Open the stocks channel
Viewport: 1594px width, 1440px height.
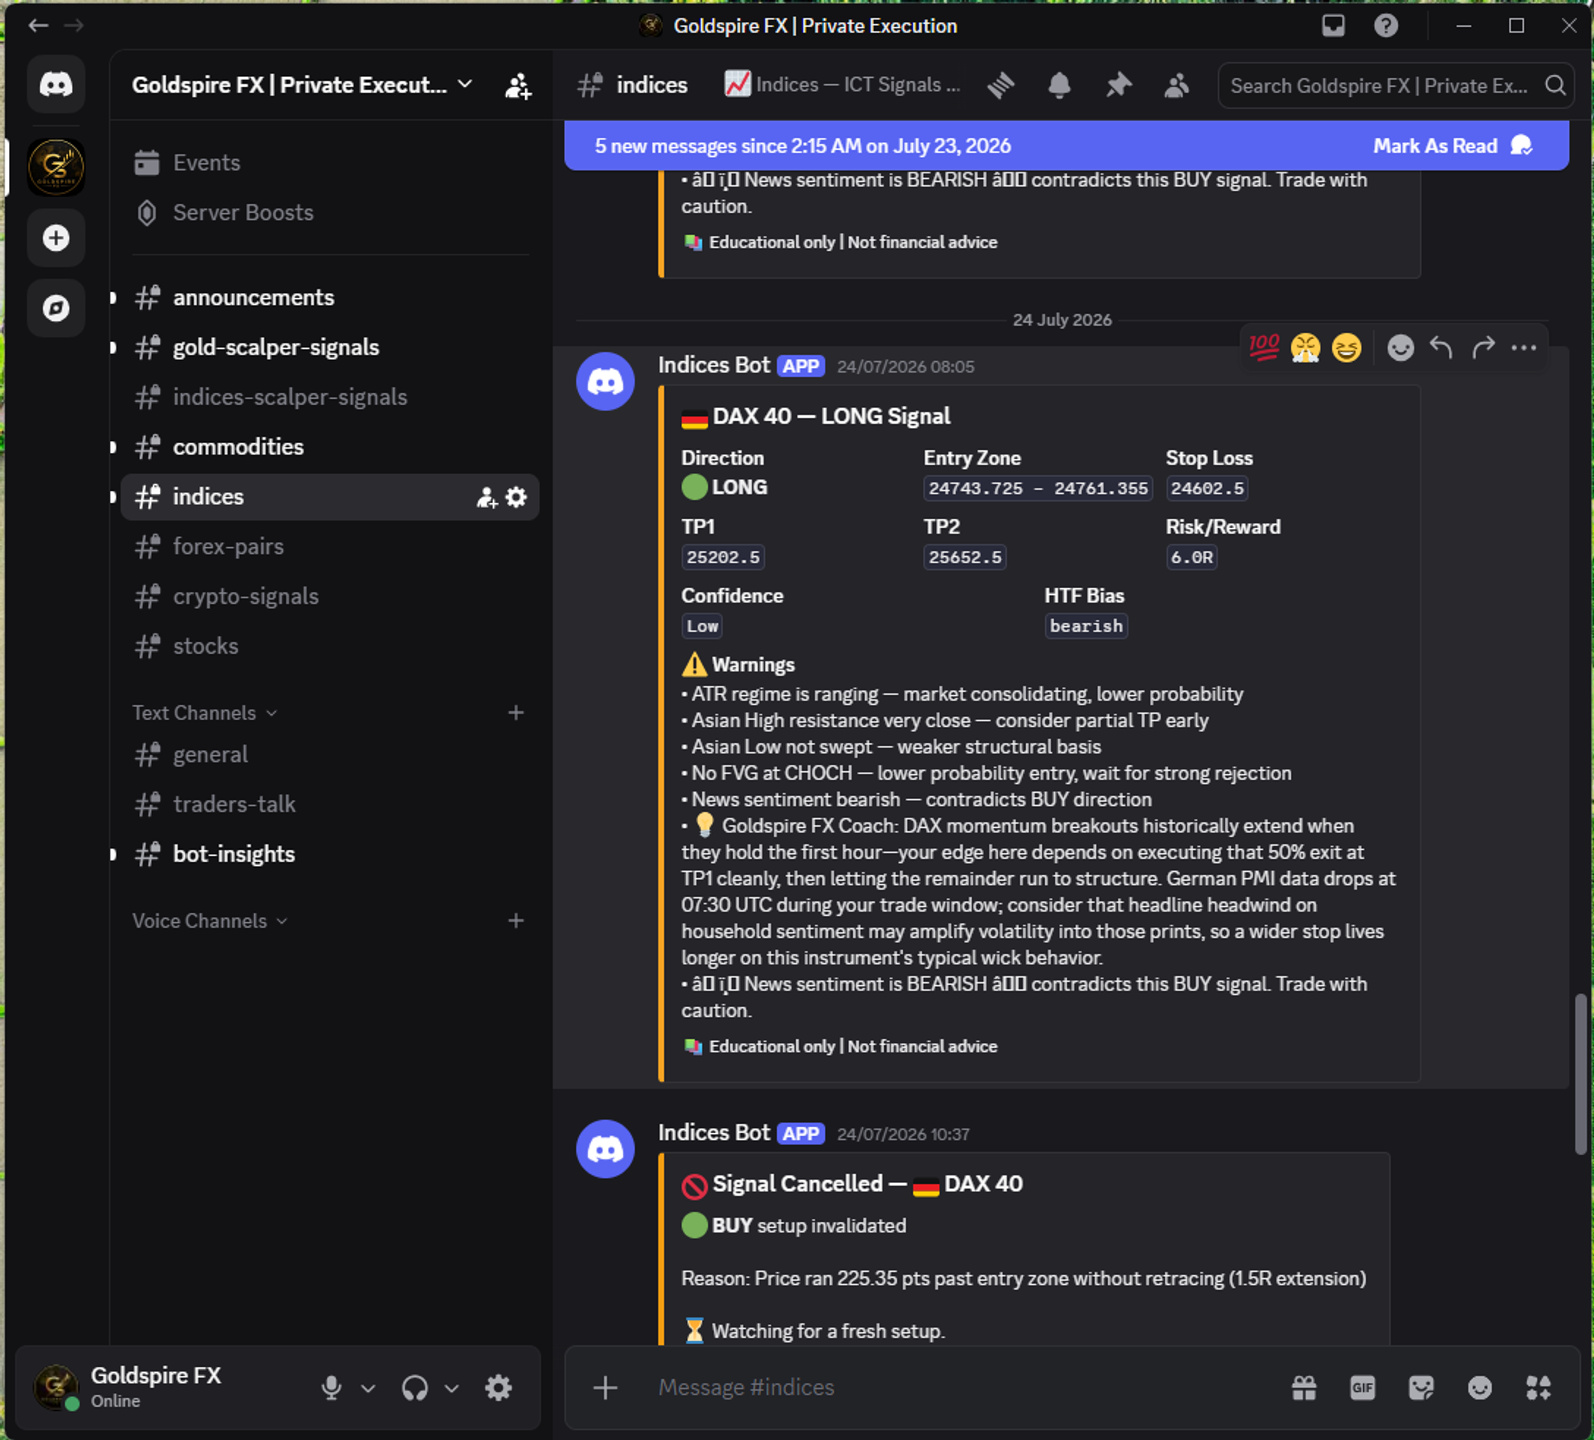click(330, 646)
